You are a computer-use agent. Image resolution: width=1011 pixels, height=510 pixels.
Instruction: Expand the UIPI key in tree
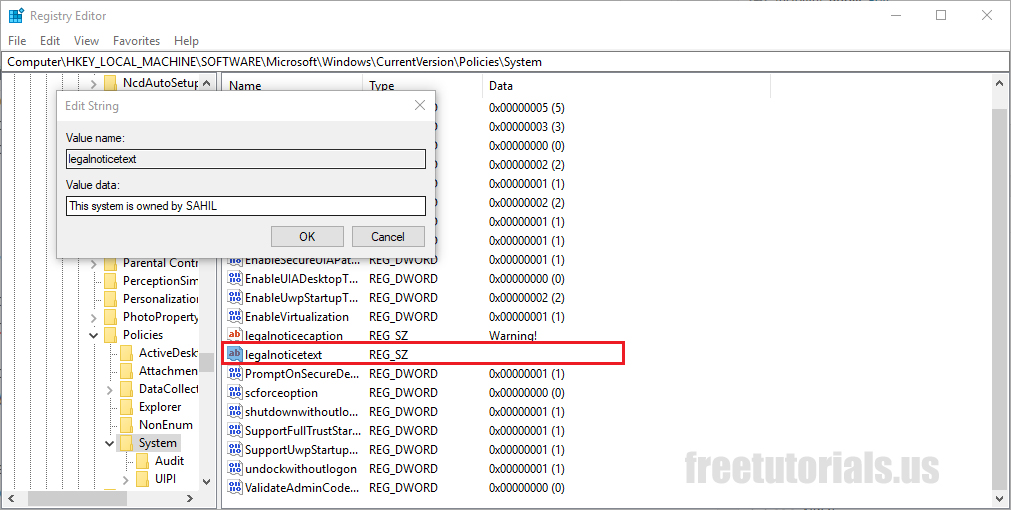point(126,479)
